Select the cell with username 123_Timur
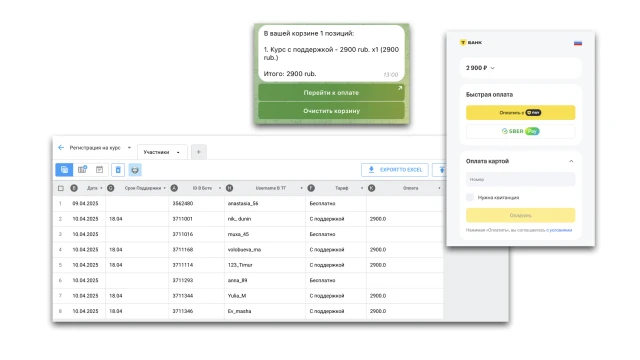This screenshot has width=640, height=360. pyautogui.click(x=264, y=265)
